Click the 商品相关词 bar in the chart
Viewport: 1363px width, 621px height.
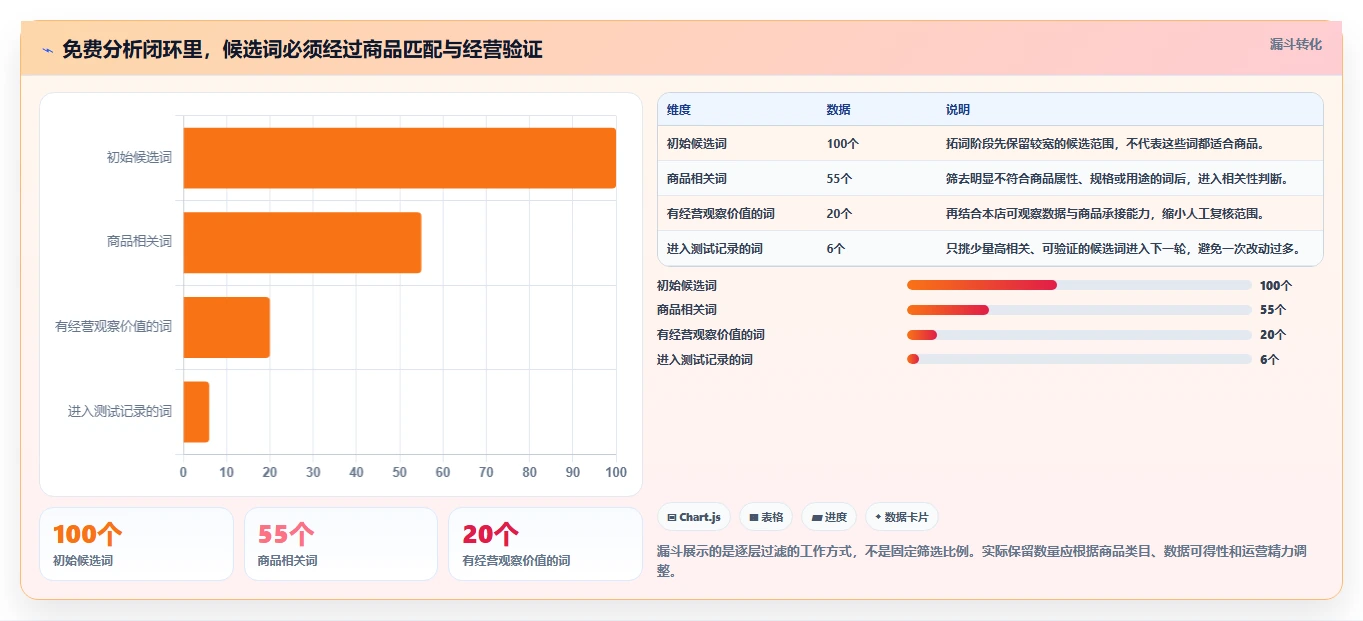pyautogui.click(x=302, y=242)
